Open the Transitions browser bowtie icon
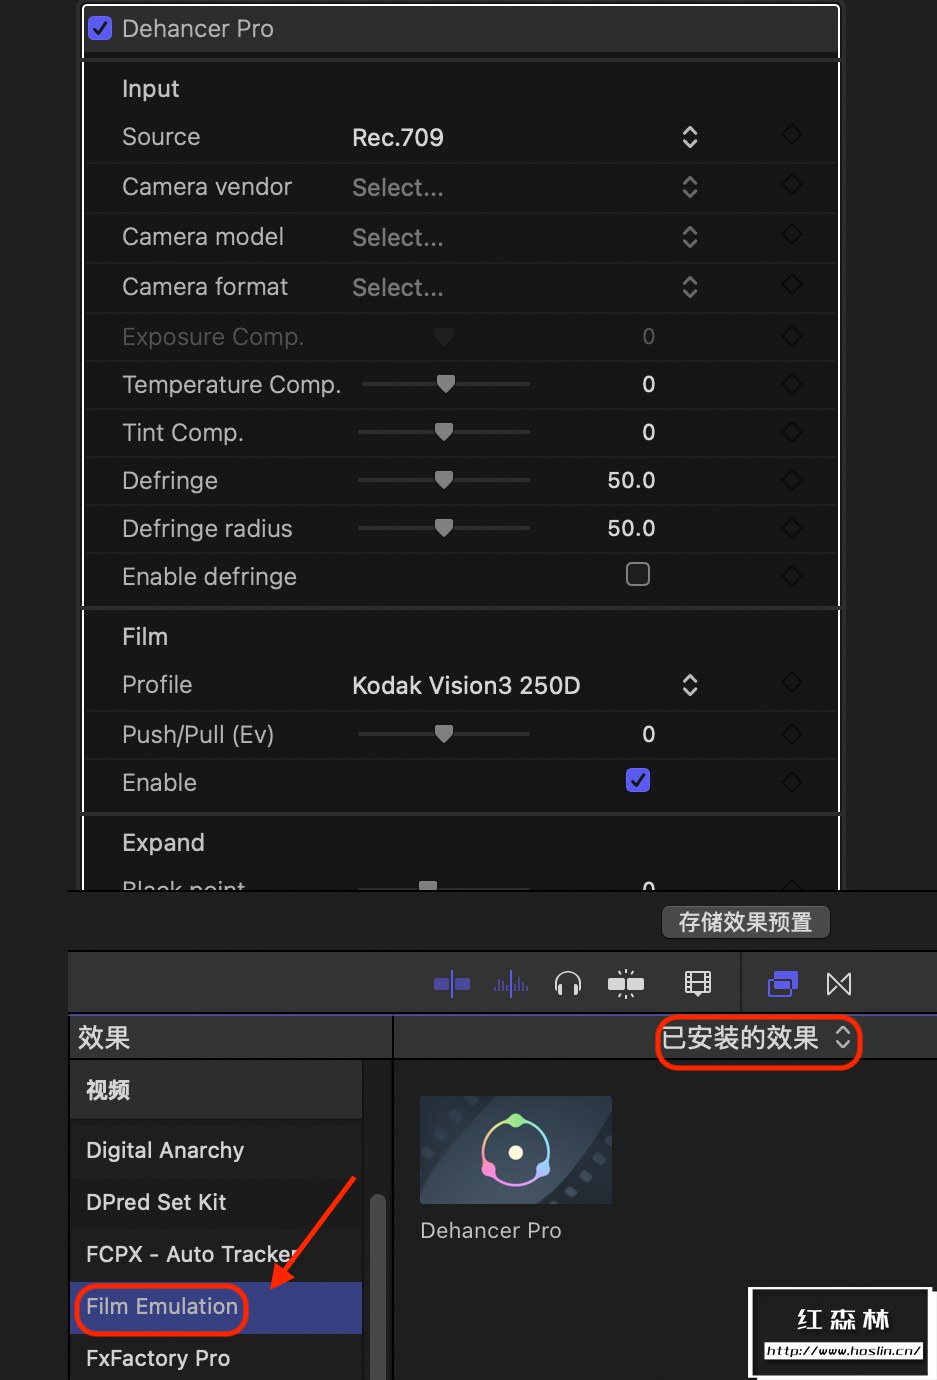Screen dimensions: 937x1380 [839, 984]
